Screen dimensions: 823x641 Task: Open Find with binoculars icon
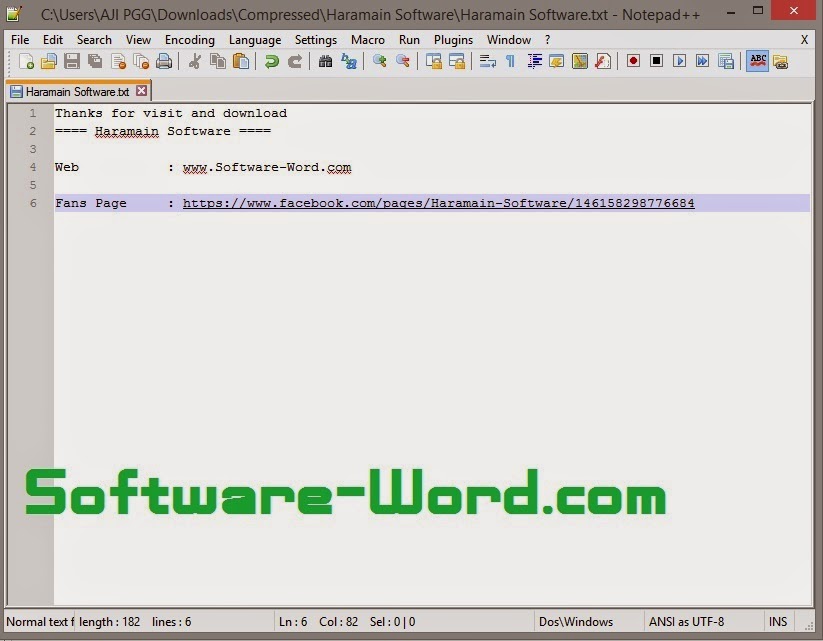tap(325, 61)
